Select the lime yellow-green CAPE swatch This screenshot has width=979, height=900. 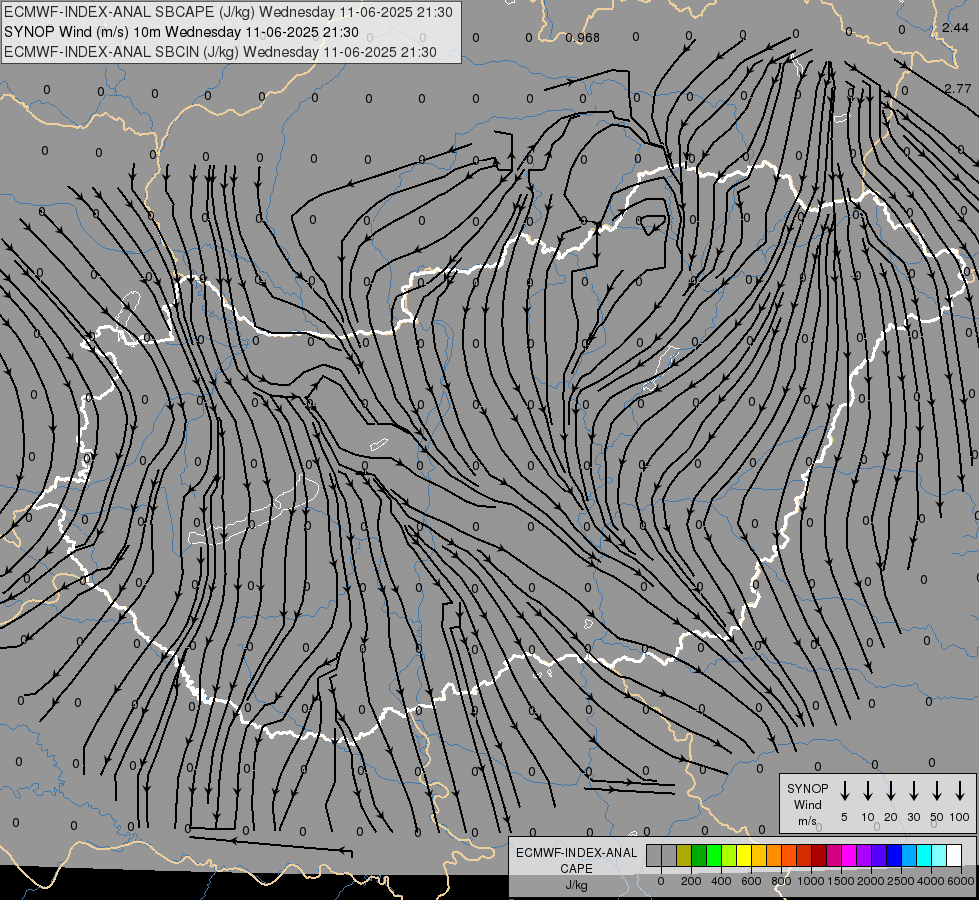coord(729,855)
